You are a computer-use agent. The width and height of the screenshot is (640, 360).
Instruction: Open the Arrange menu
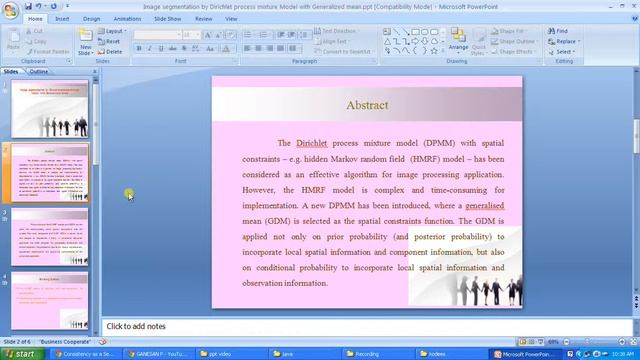pyautogui.click(x=458, y=41)
